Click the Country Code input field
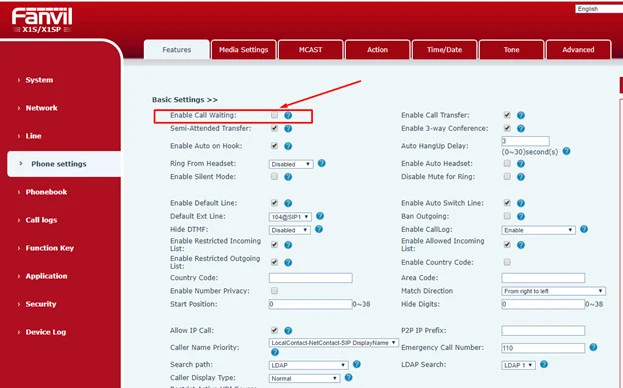Screen dimensions: 623x388 pos(311,278)
